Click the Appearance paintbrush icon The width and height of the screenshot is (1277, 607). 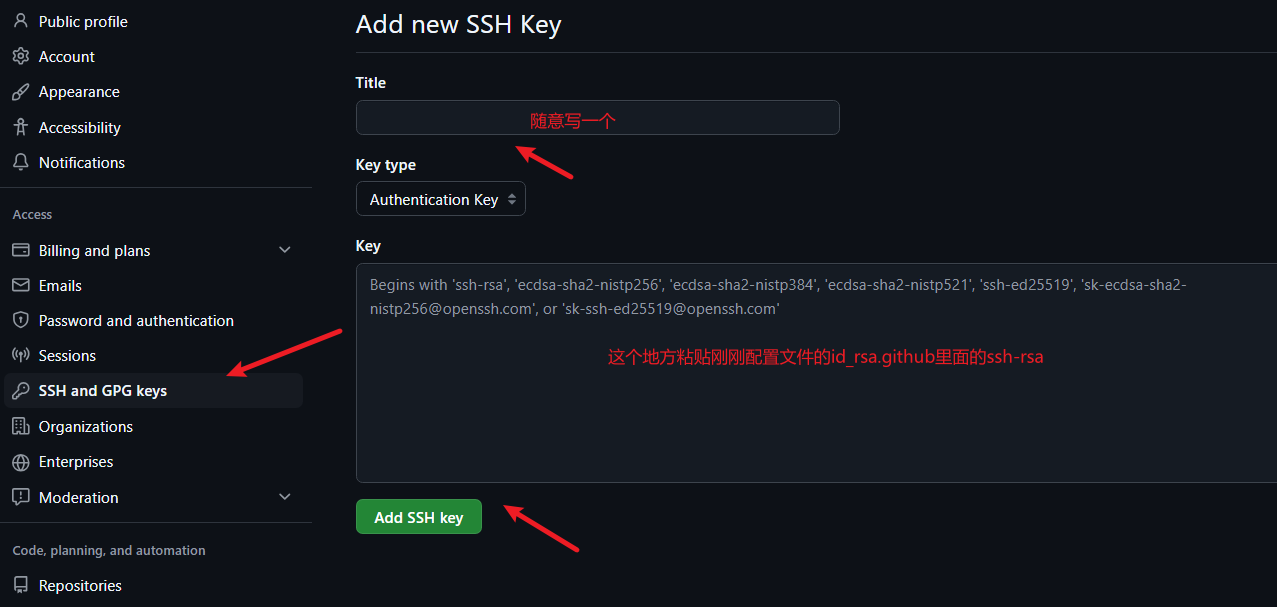[x=20, y=92]
